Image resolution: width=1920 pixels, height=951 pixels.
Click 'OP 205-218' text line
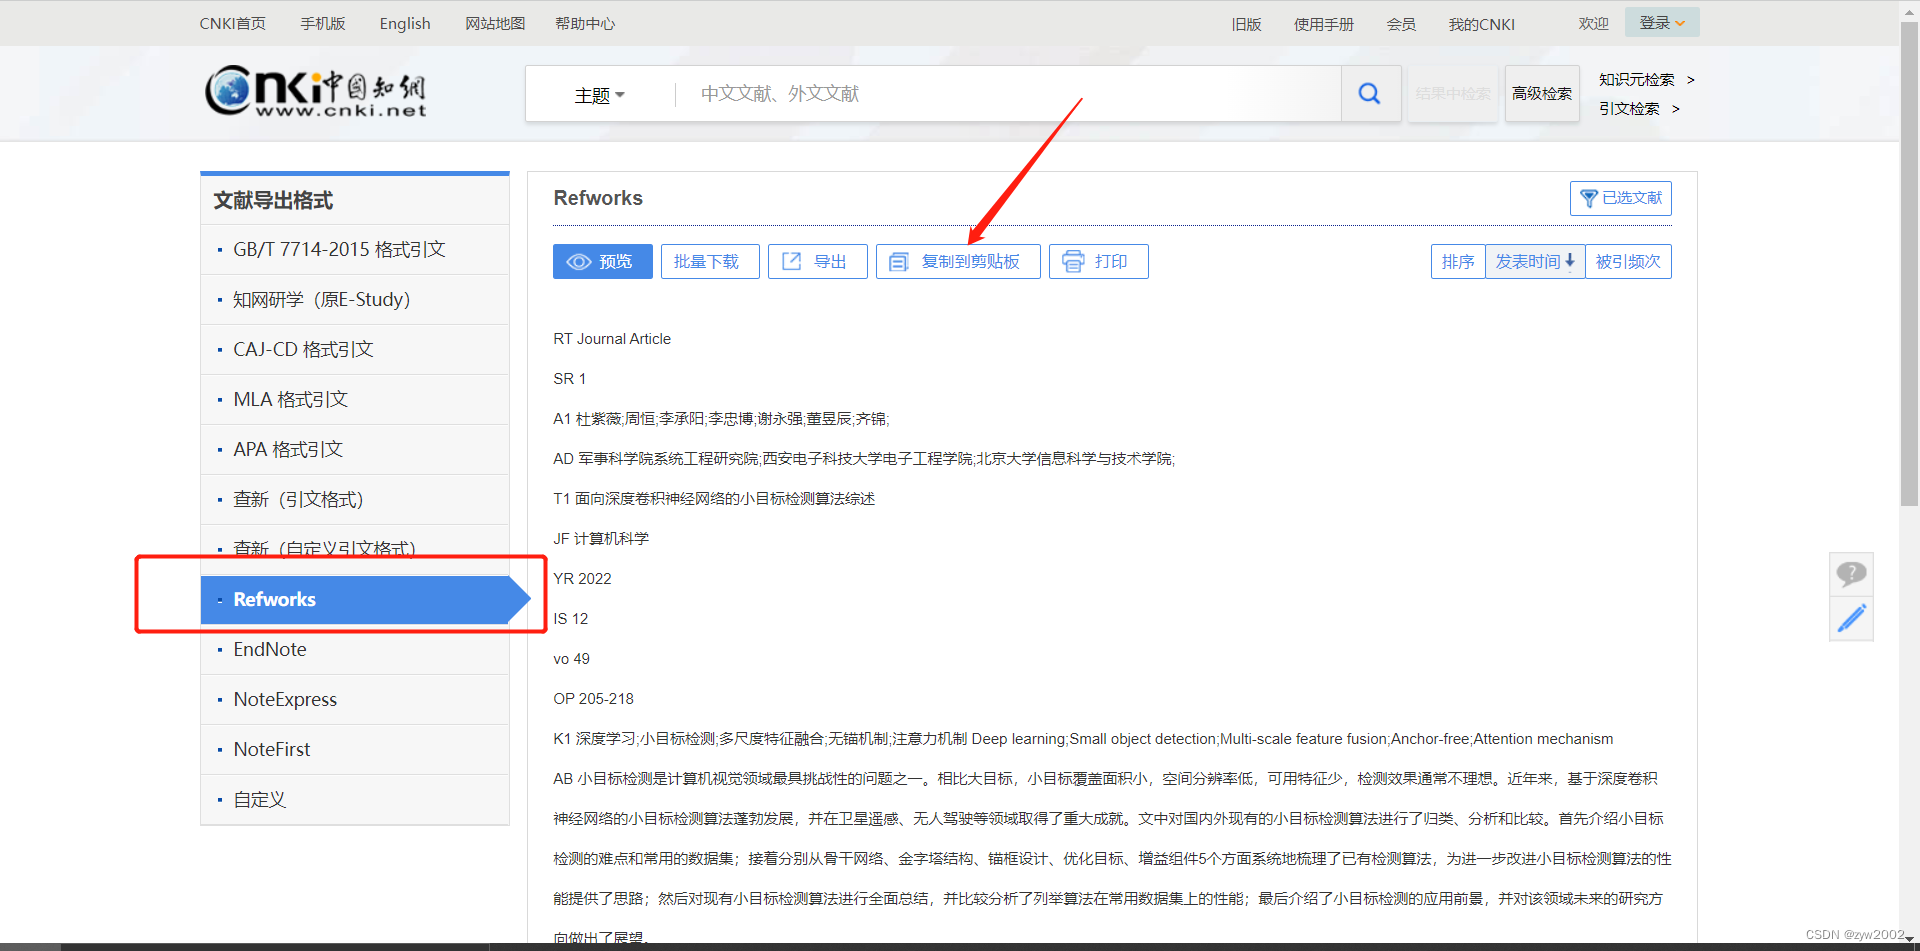point(593,699)
